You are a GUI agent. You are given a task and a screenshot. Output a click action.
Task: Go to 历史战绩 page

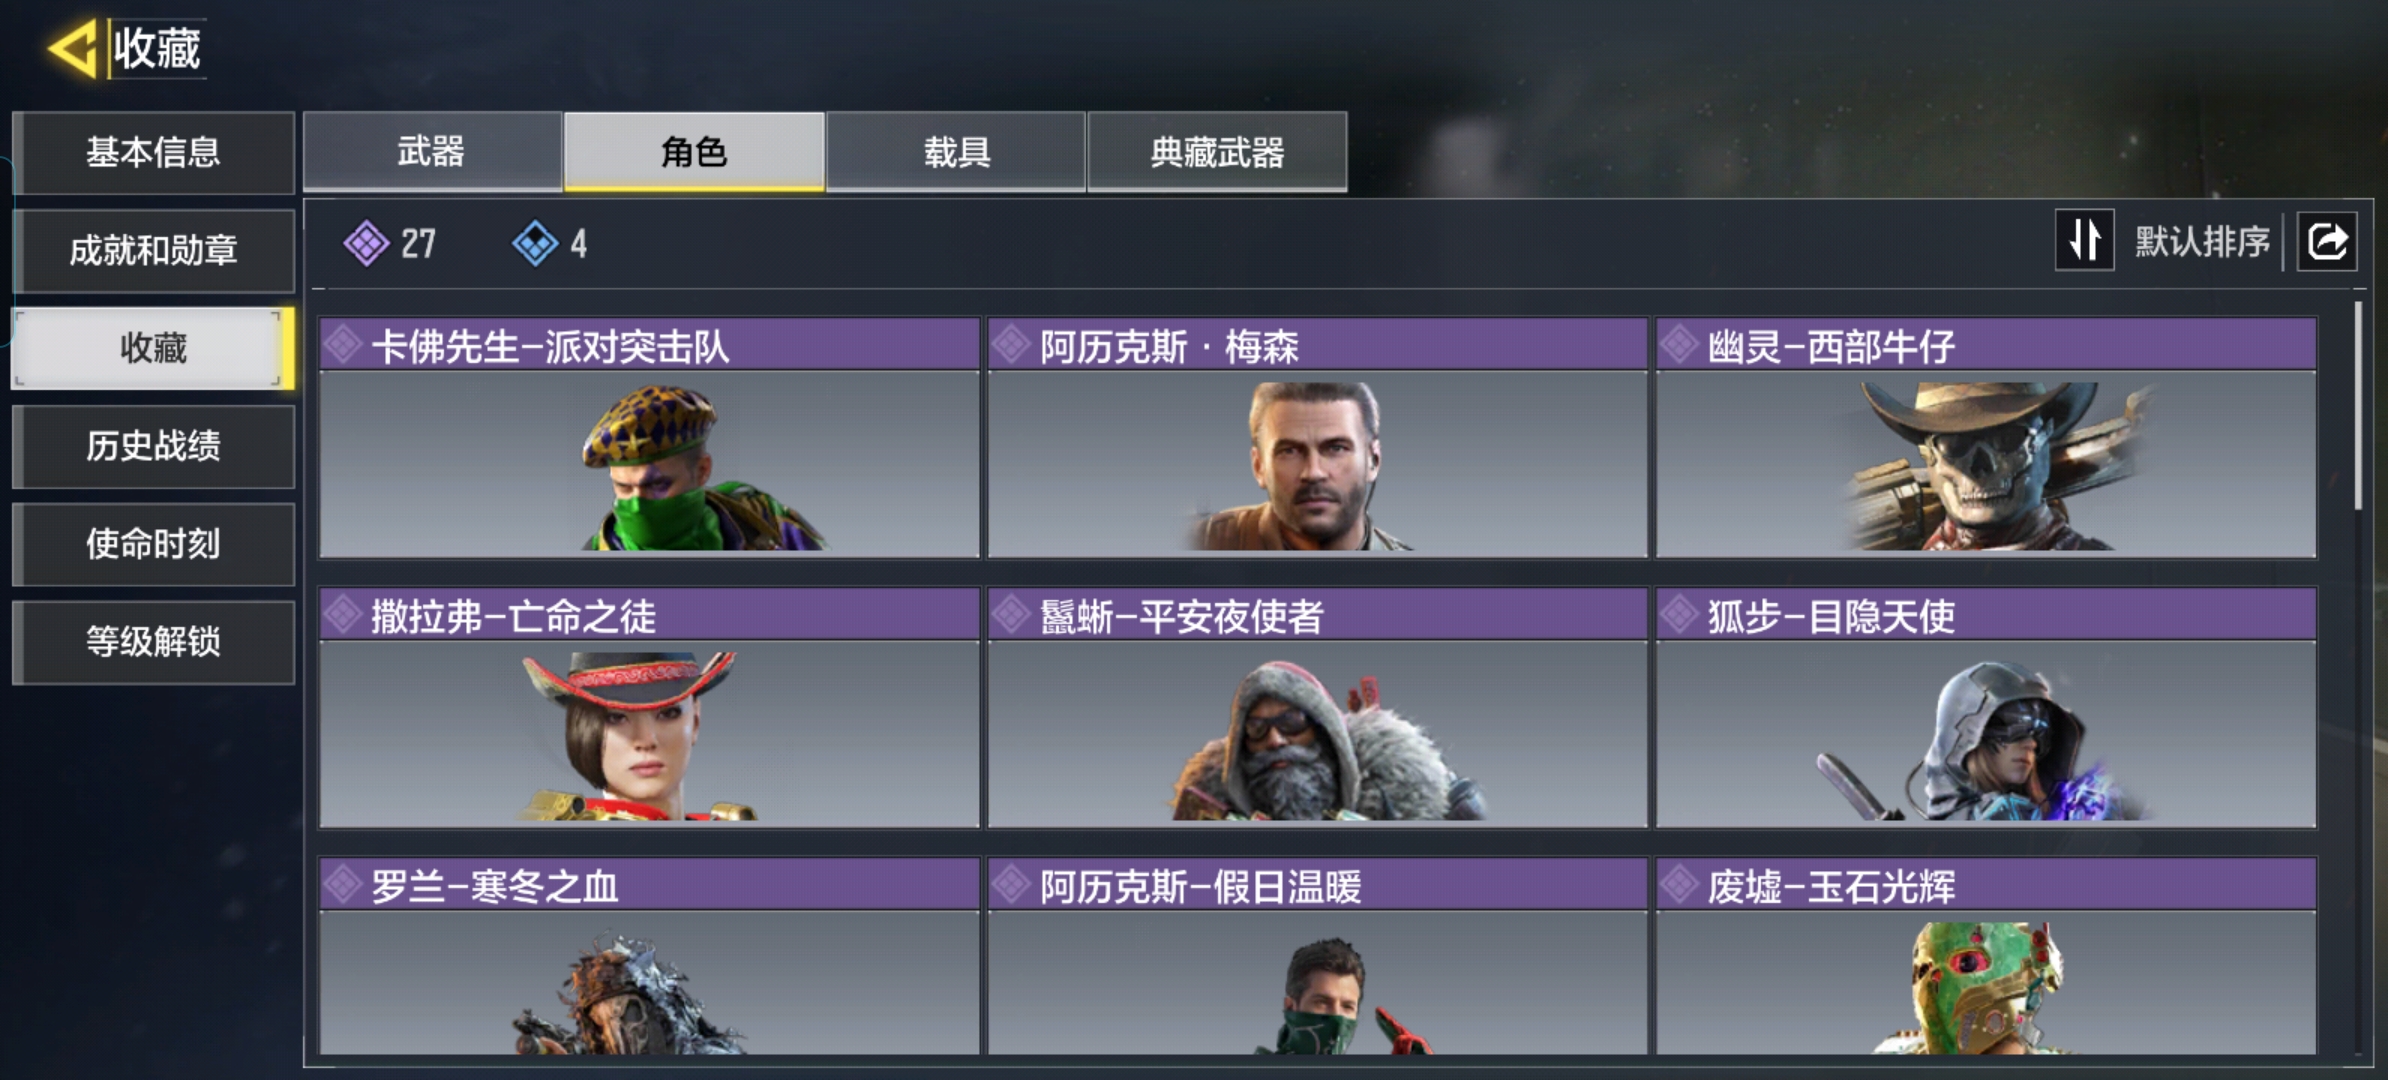point(153,446)
